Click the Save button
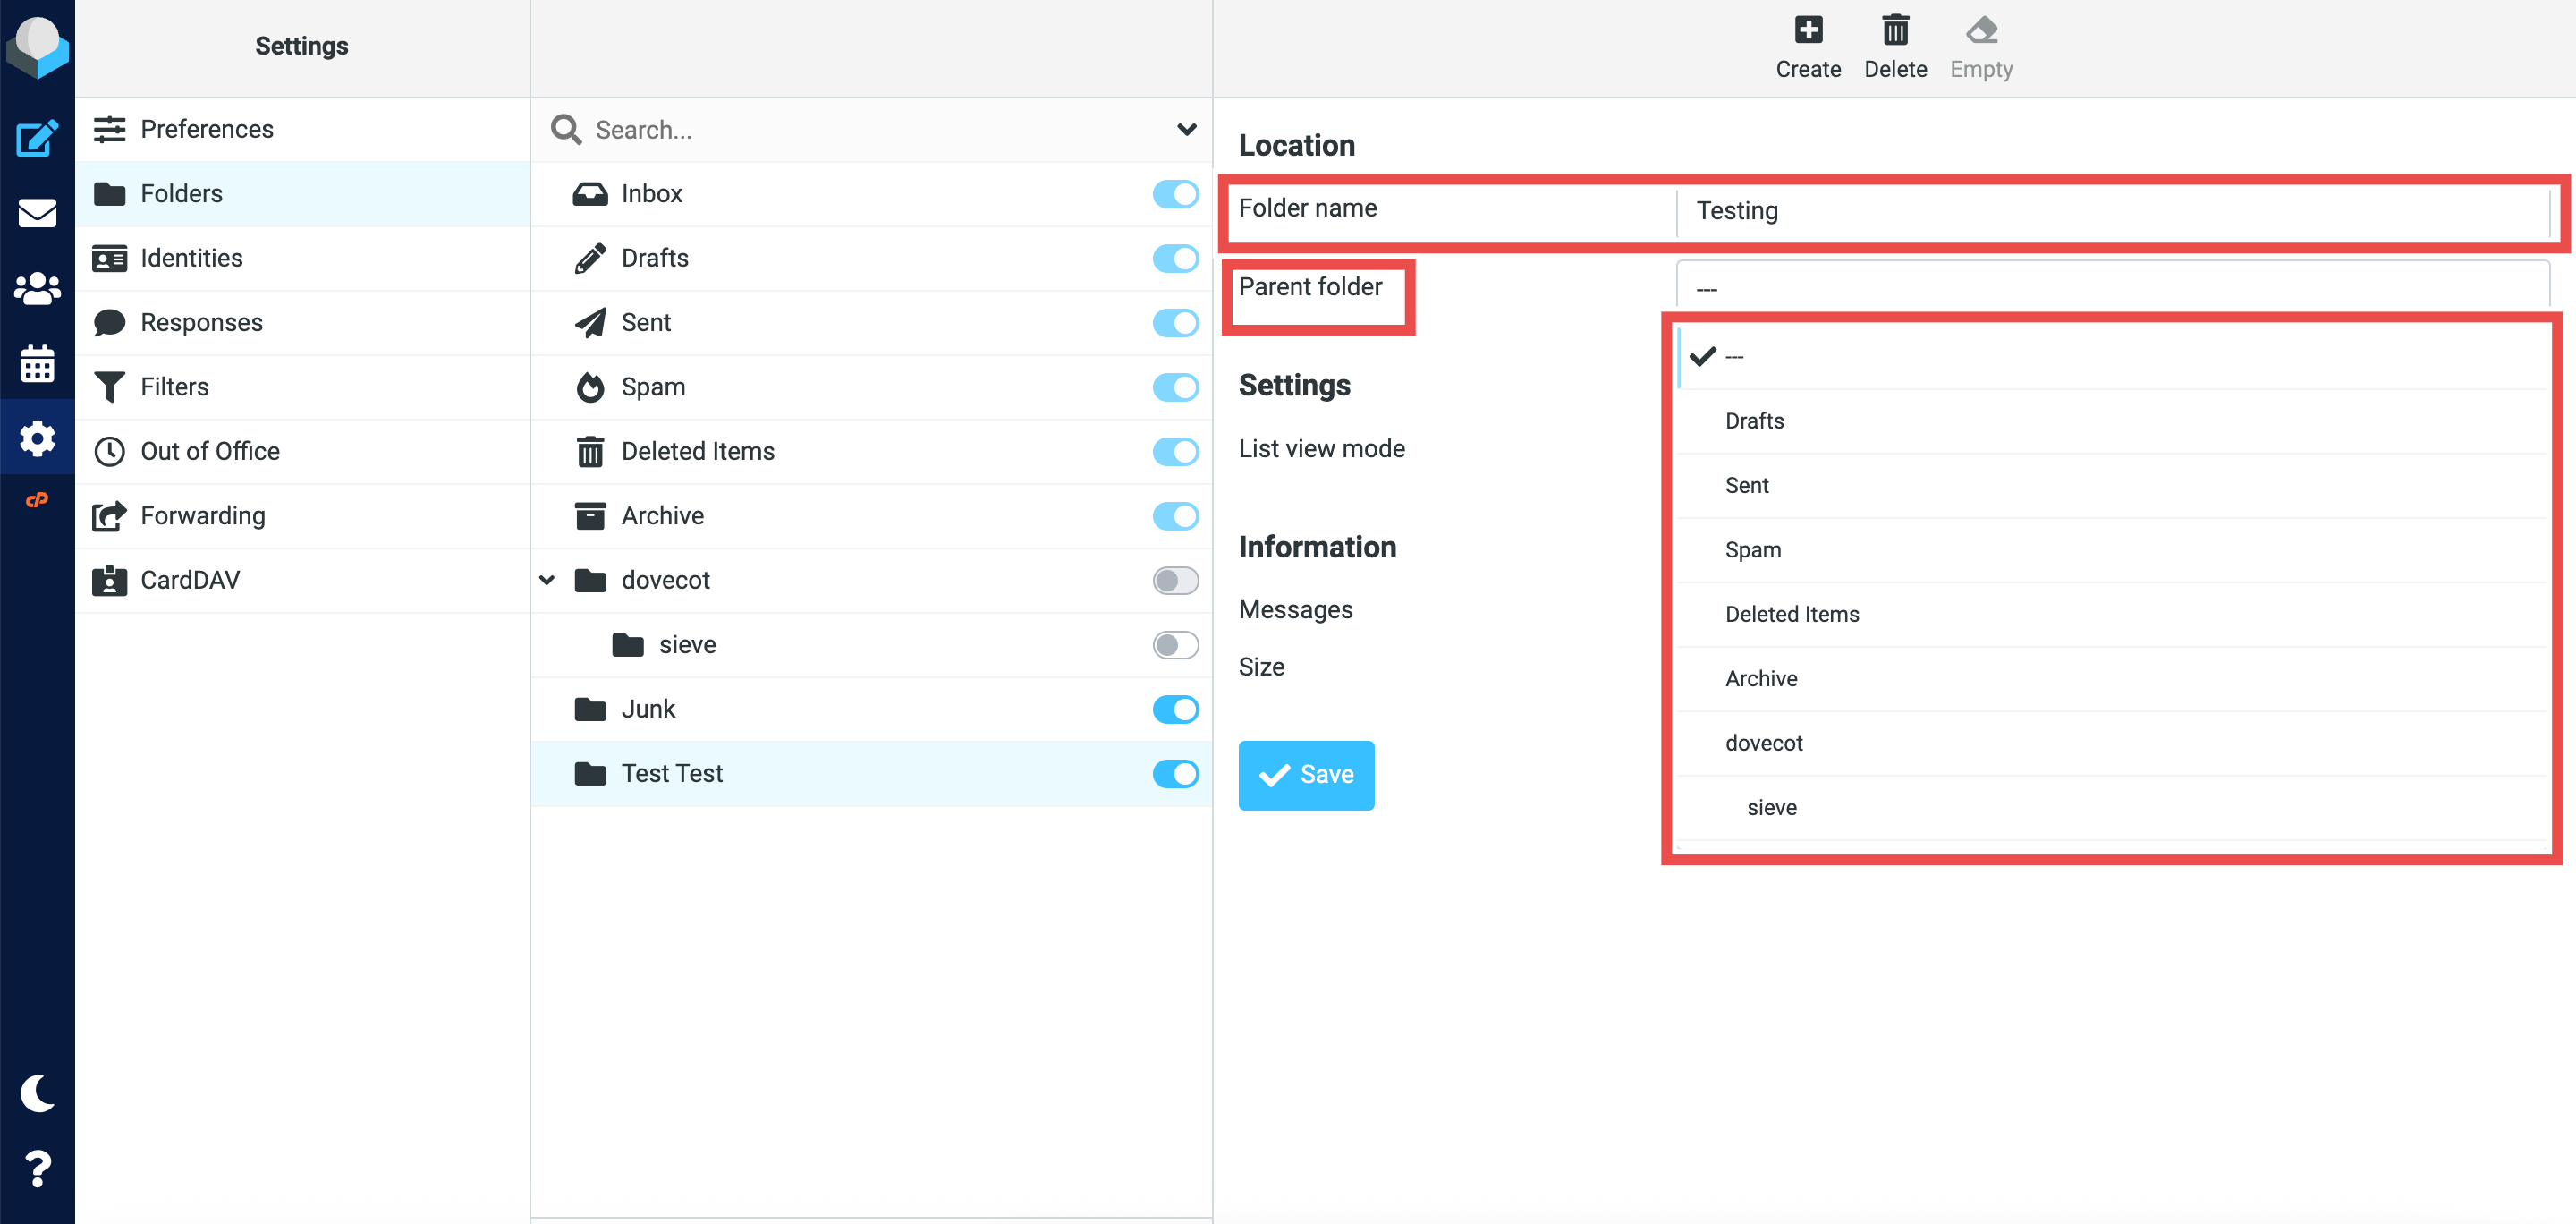 tap(1305, 774)
